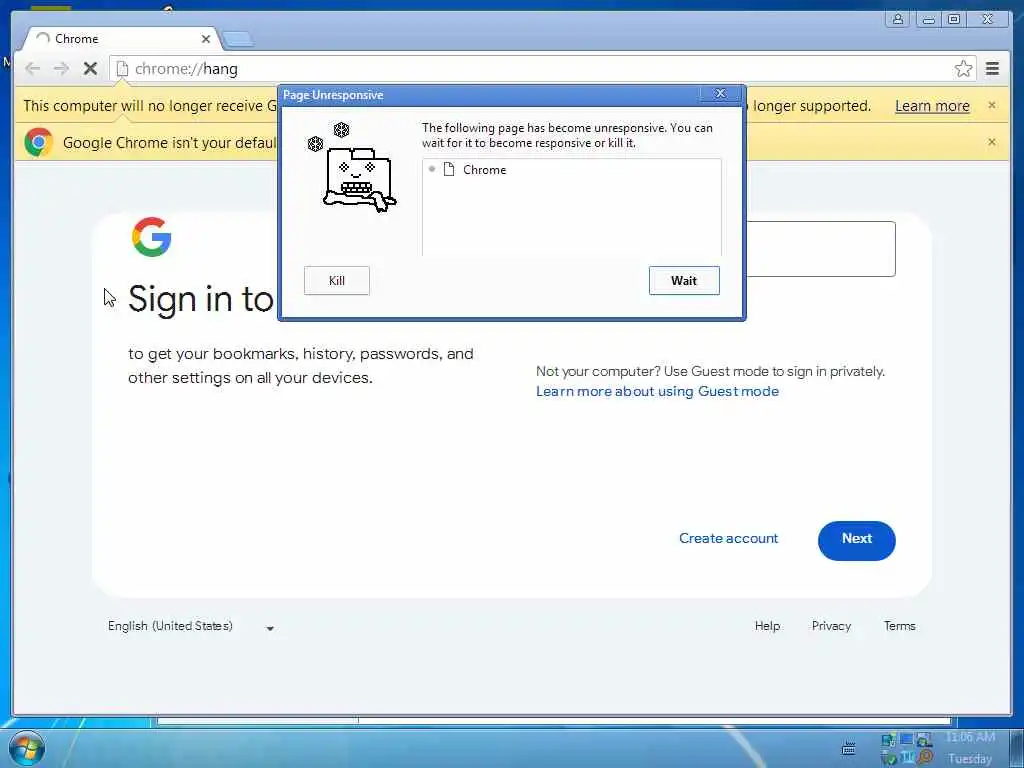The height and width of the screenshot is (768, 1024).
Task: Click the taskbar clock
Action: pyautogui.click(x=970, y=748)
